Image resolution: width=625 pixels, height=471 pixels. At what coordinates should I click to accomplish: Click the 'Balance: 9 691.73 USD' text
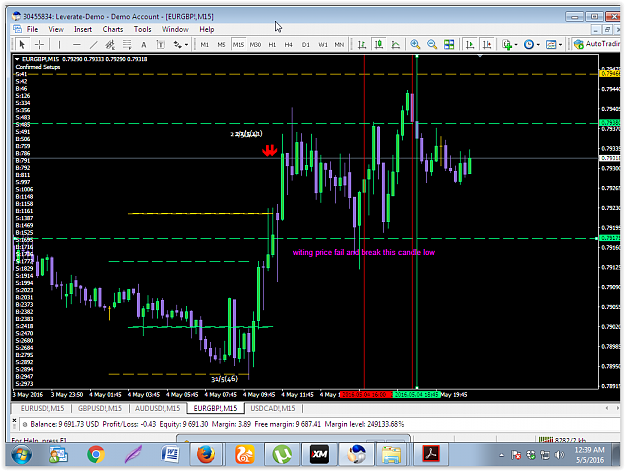[x=65, y=424]
